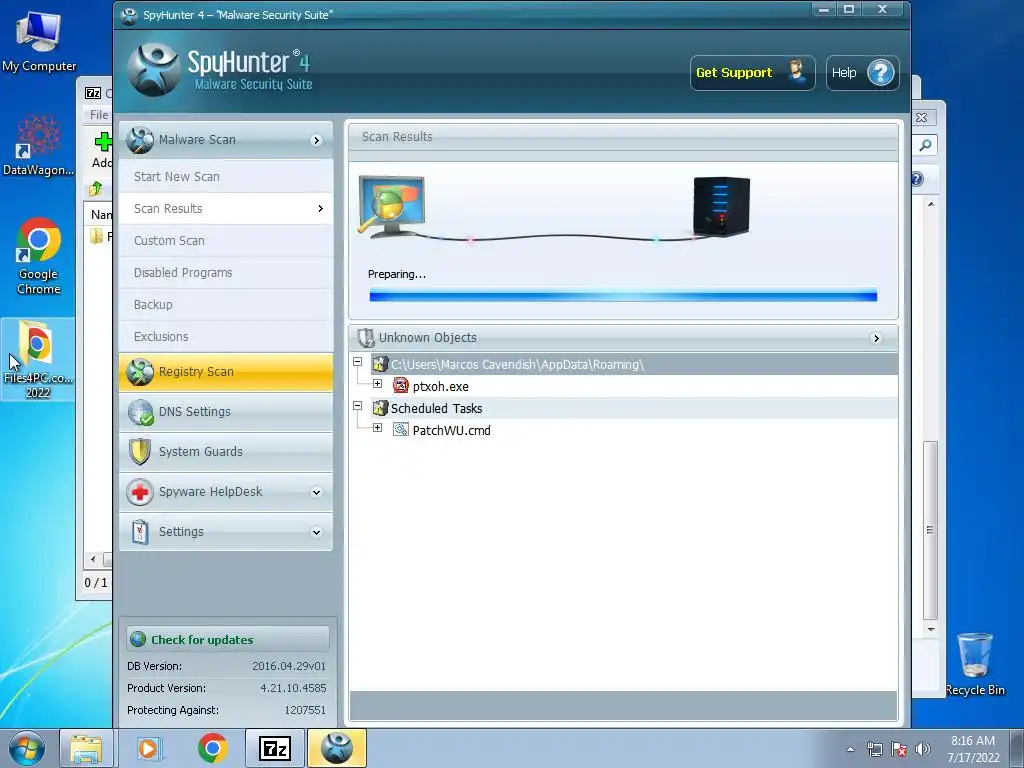Viewport: 1024px width, 768px height.
Task: Expand the PatchWU.cmd entry
Action: point(377,428)
